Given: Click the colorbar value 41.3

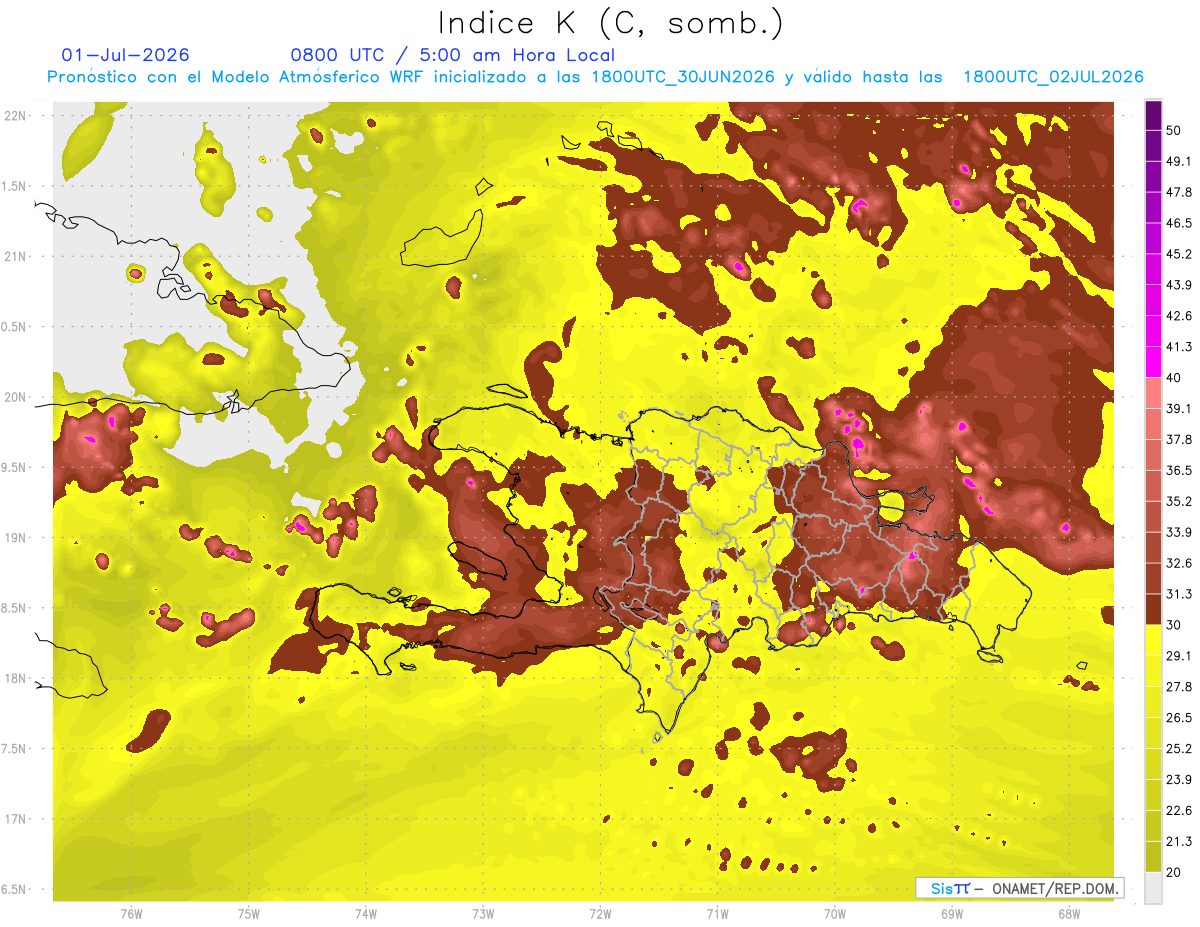Looking at the screenshot, I should click(x=1177, y=347).
